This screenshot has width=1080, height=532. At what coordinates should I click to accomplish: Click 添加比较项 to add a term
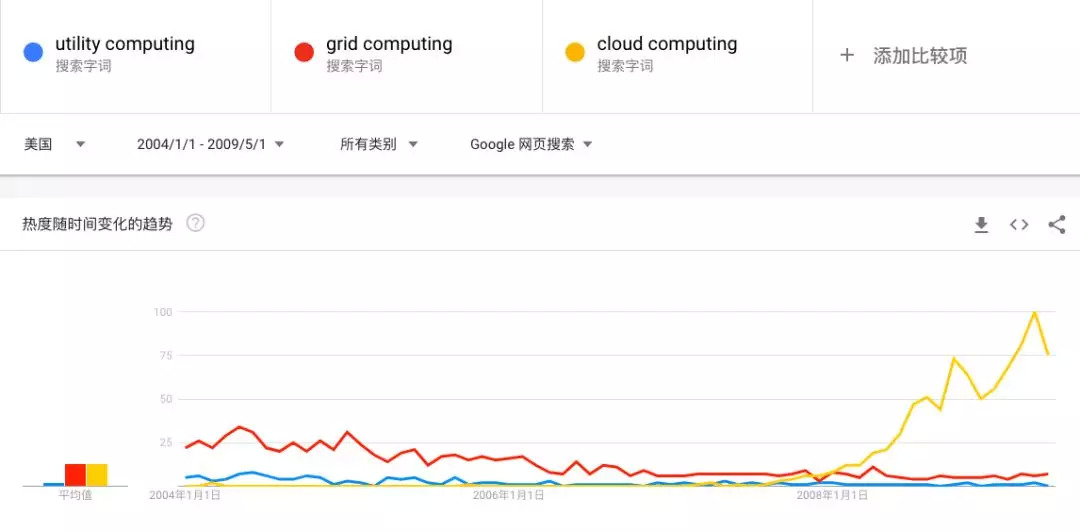pyautogui.click(x=920, y=56)
